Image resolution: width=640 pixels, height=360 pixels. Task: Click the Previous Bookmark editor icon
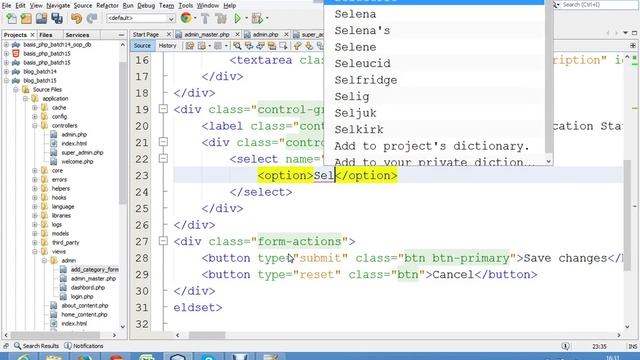tap(298, 46)
